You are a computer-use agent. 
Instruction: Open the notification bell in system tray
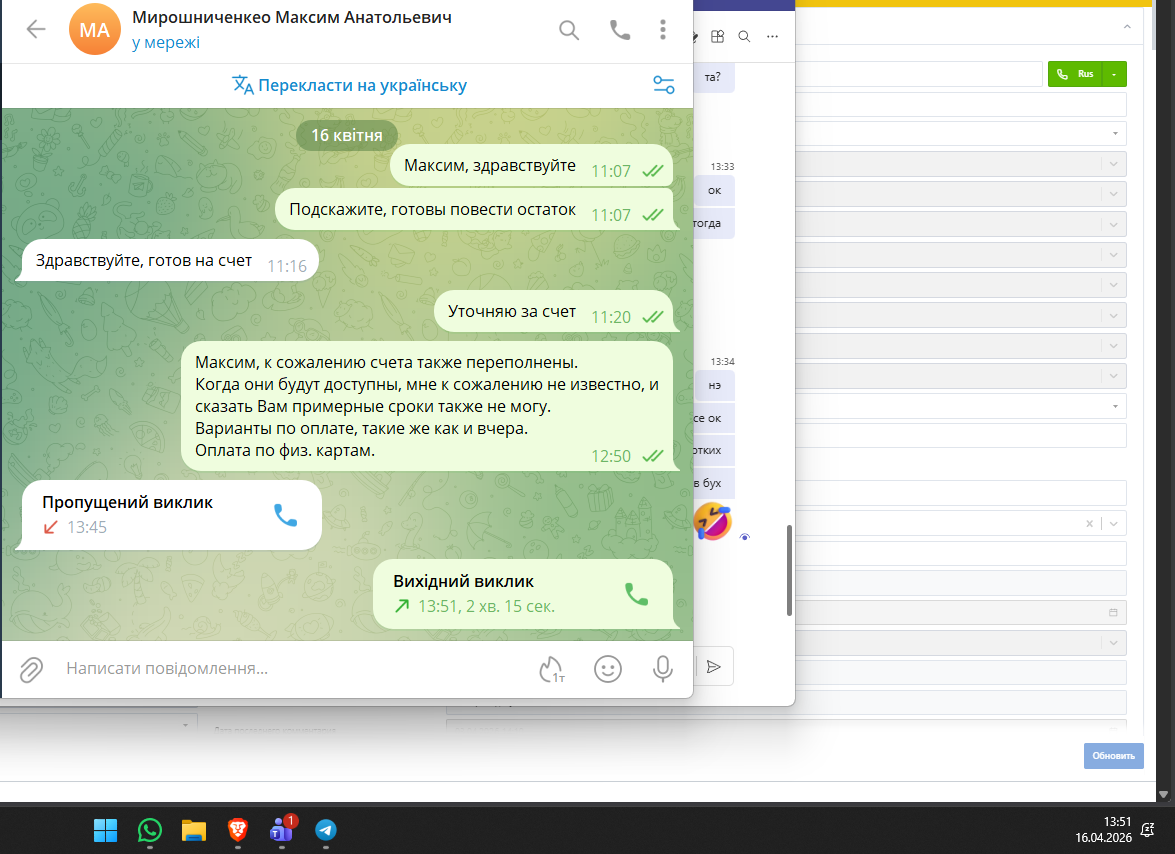[1147, 829]
